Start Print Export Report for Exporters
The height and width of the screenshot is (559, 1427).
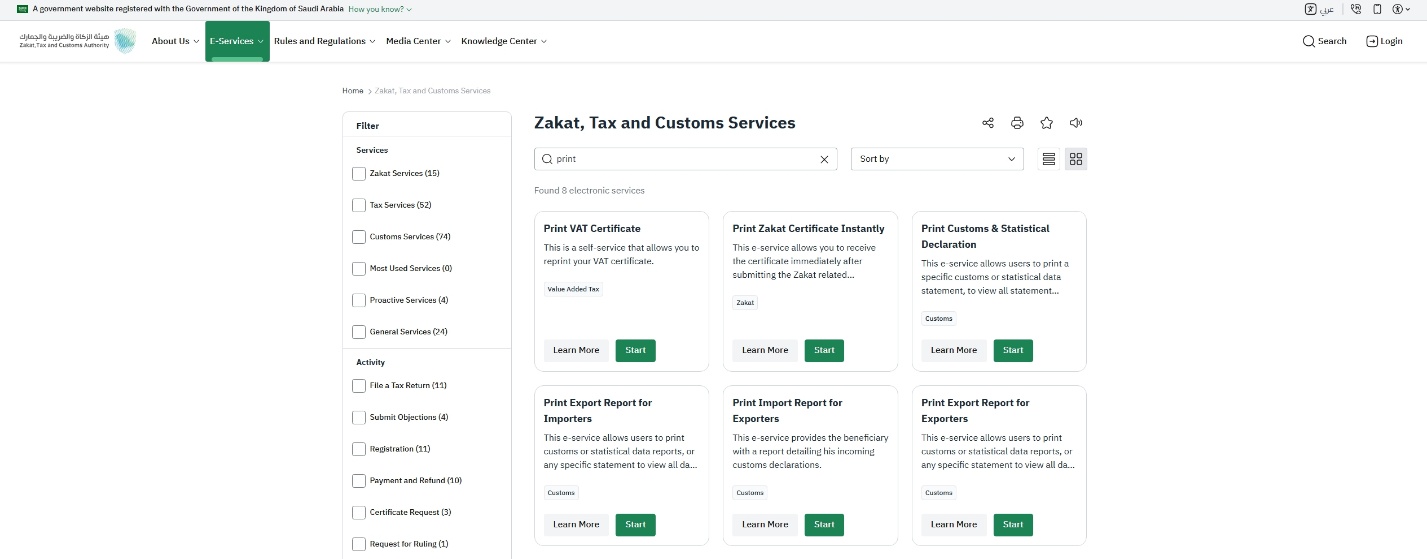1013,524
